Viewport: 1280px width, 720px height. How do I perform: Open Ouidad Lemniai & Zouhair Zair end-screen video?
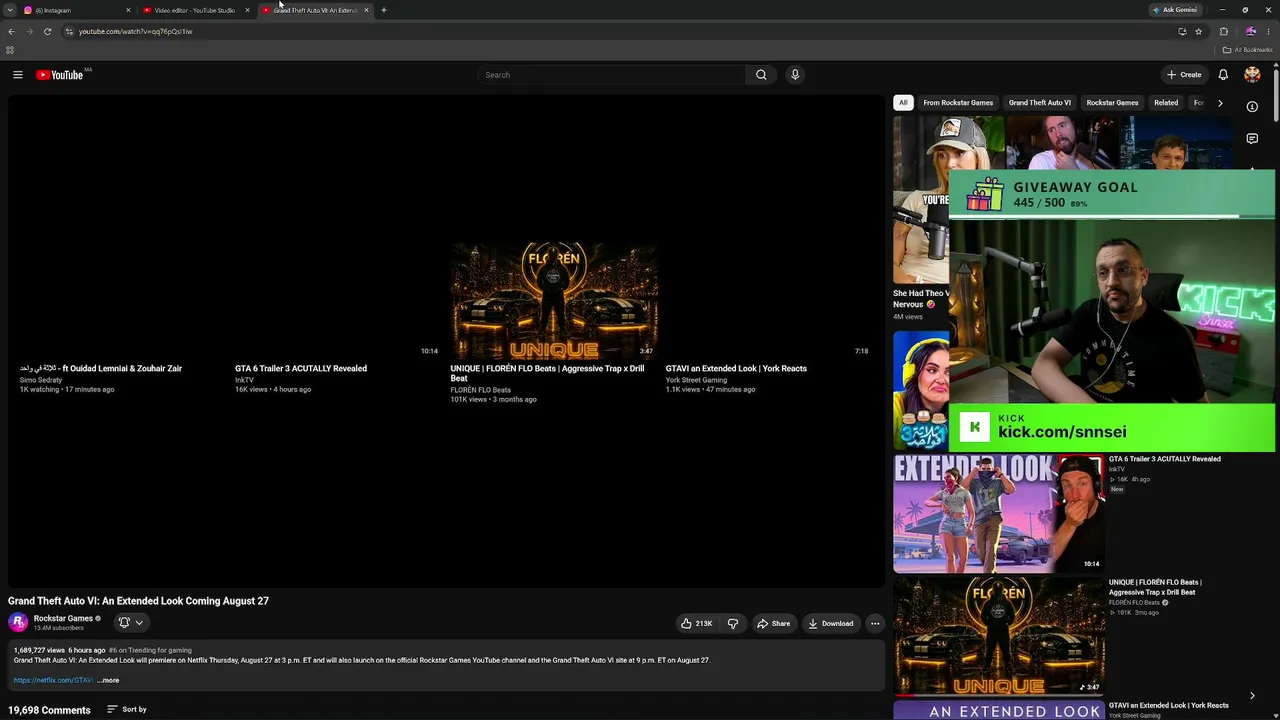pos(101,368)
